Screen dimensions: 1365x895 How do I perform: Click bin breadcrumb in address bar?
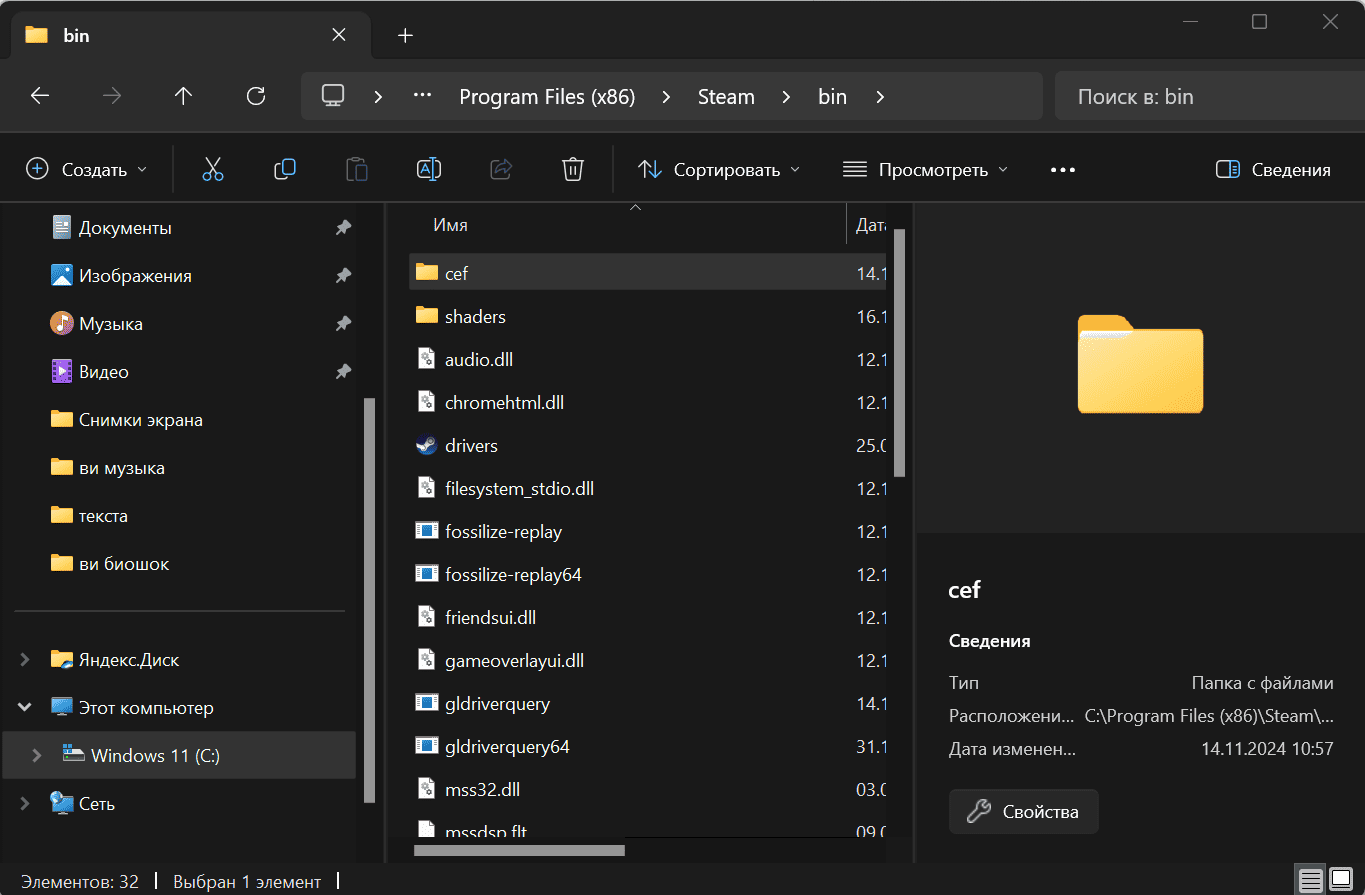(x=832, y=97)
